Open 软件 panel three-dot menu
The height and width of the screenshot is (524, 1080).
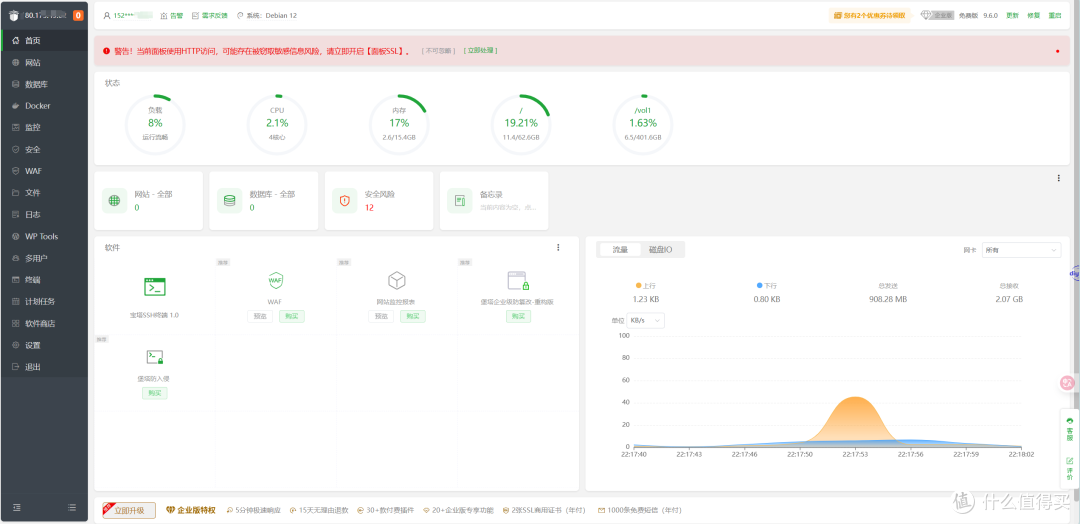coord(558,247)
